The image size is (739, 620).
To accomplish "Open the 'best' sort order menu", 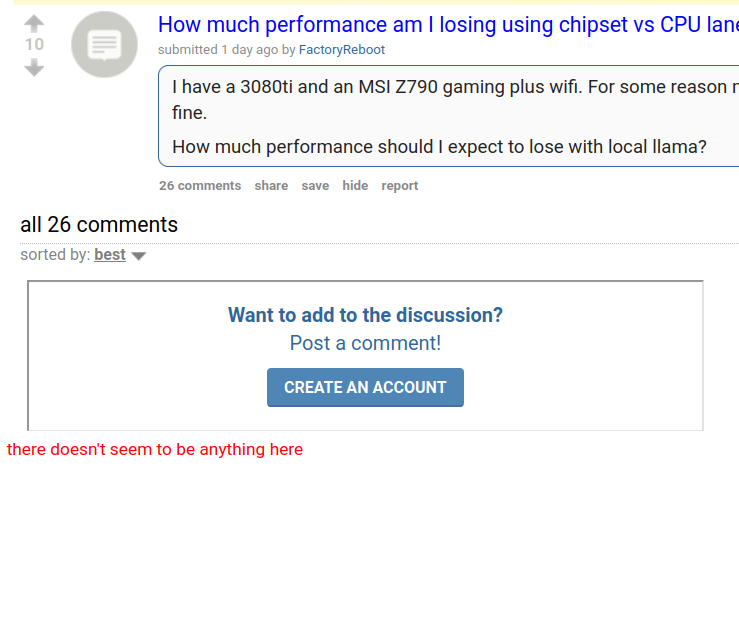I will (110, 255).
